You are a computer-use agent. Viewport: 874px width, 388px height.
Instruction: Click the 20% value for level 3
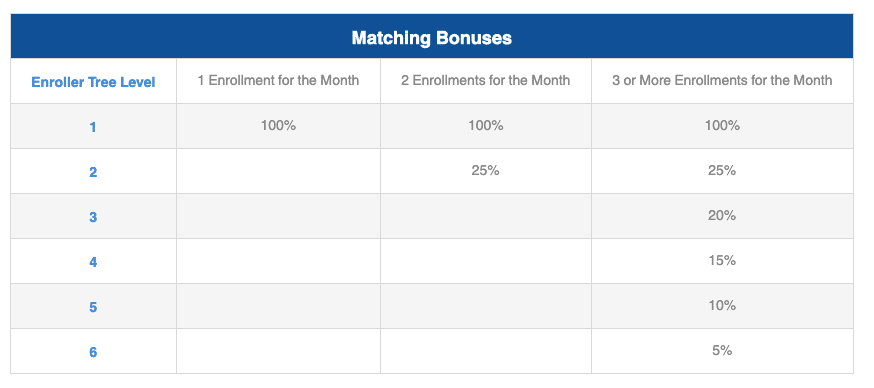pos(722,215)
